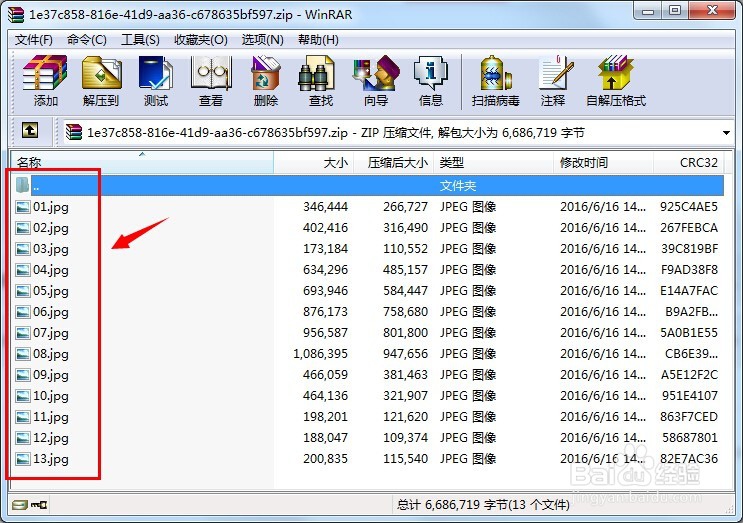Select the parent folder '..' icon

pyautogui.click(x=23, y=185)
